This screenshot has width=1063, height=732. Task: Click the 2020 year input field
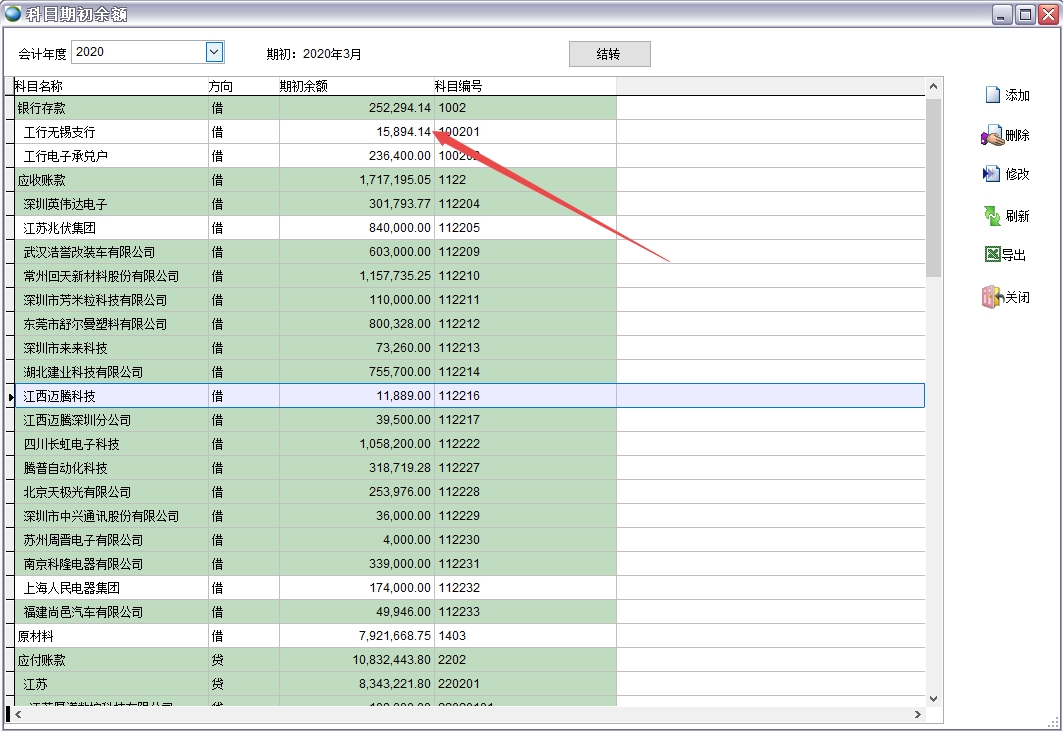(137, 52)
